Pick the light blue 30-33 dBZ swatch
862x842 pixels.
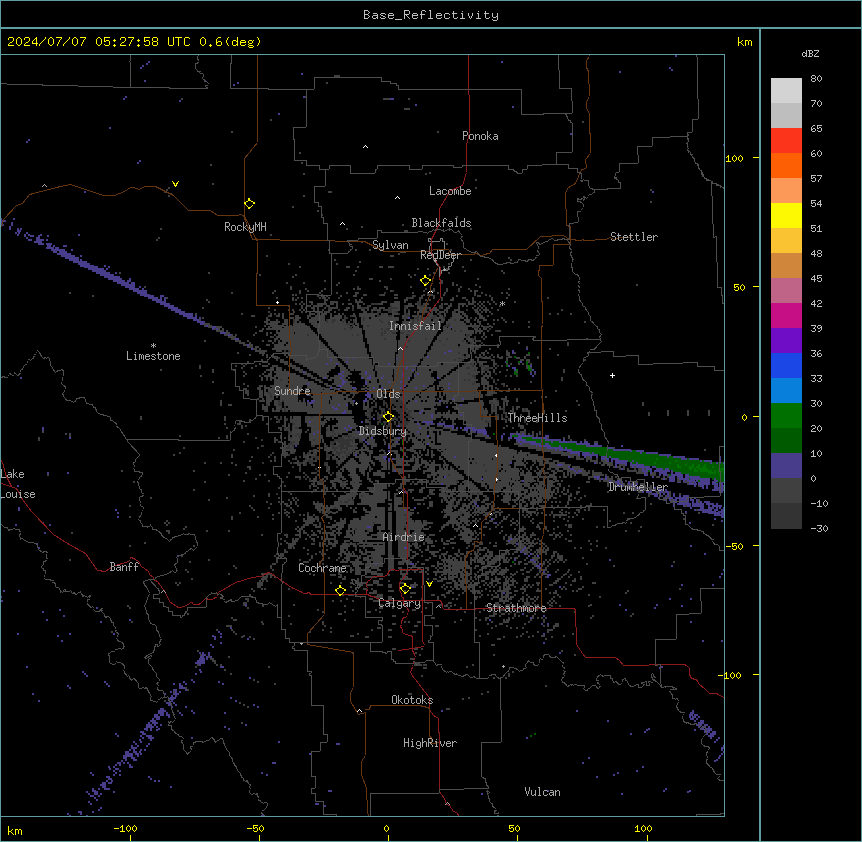(786, 391)
